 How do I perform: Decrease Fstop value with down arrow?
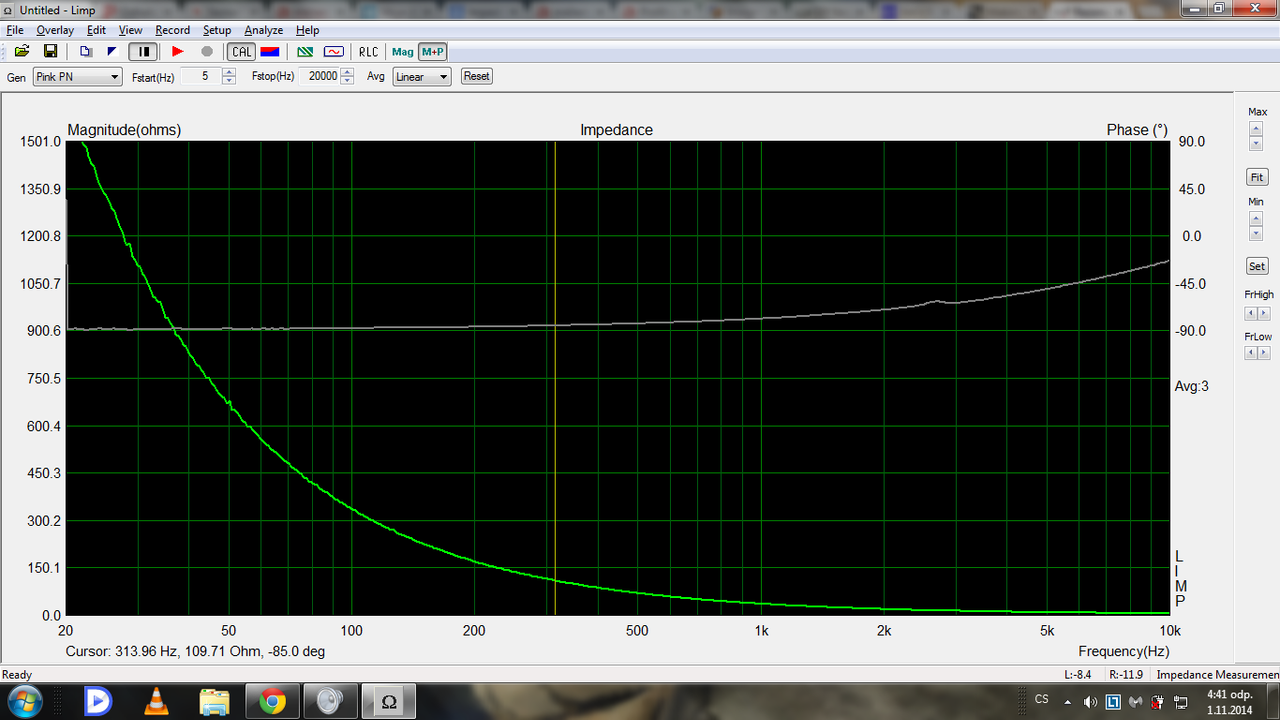[347, 80]
